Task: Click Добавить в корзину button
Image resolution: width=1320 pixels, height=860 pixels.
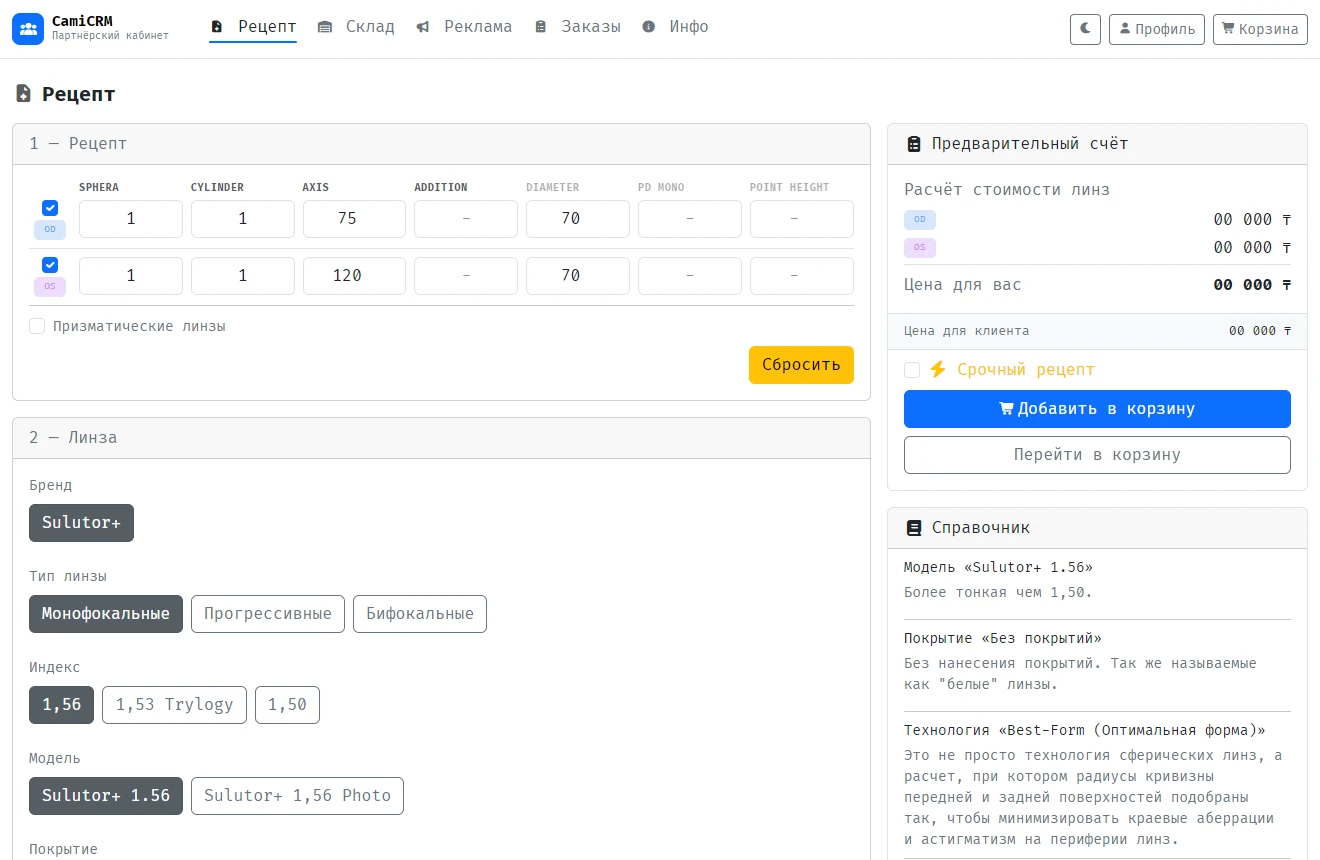Action: pos(1097,409)
